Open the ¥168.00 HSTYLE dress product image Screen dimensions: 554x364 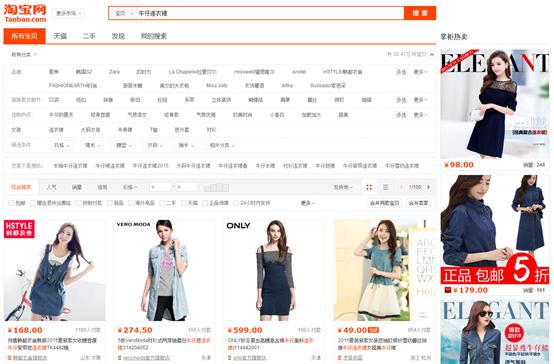(54, 270)
